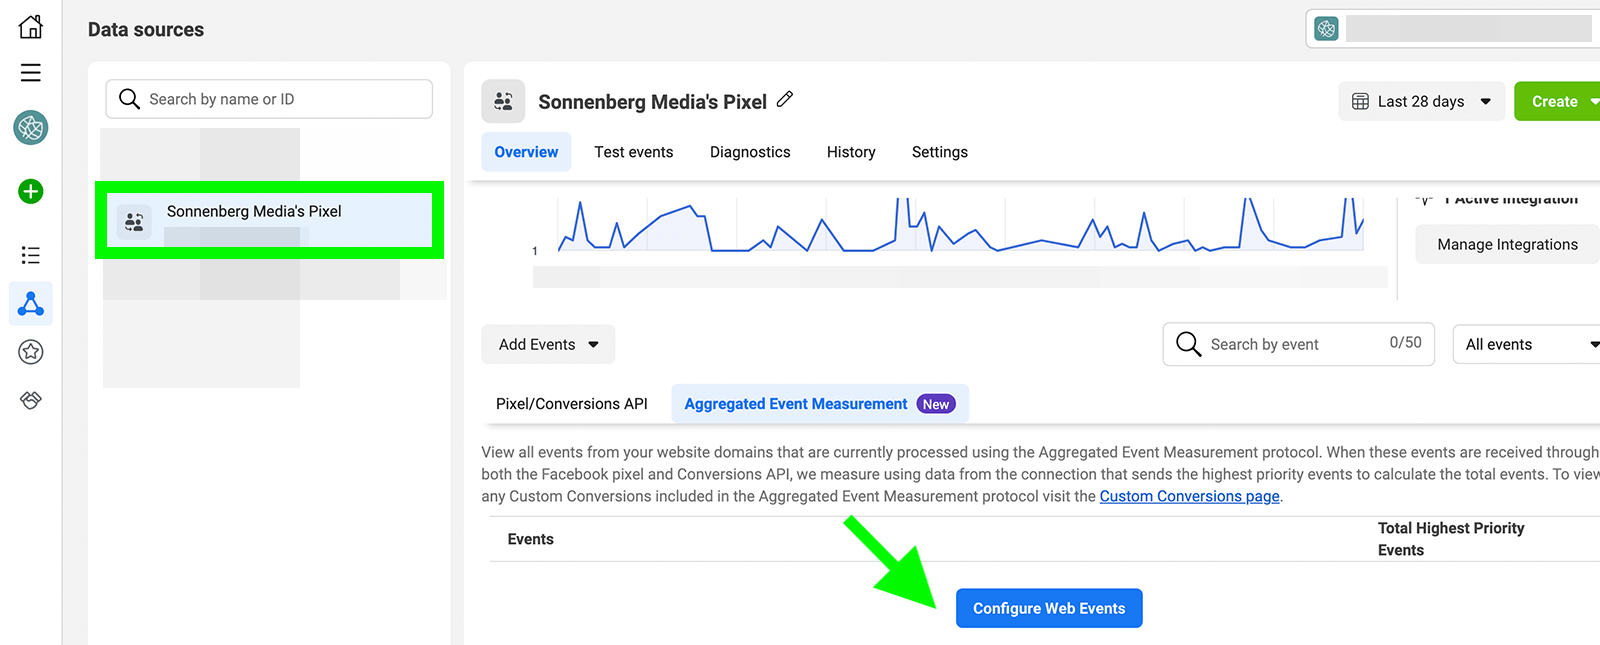Edit pixel name with pencil icon
Viewport: 1600px width, 645px height.
(785, 99)
